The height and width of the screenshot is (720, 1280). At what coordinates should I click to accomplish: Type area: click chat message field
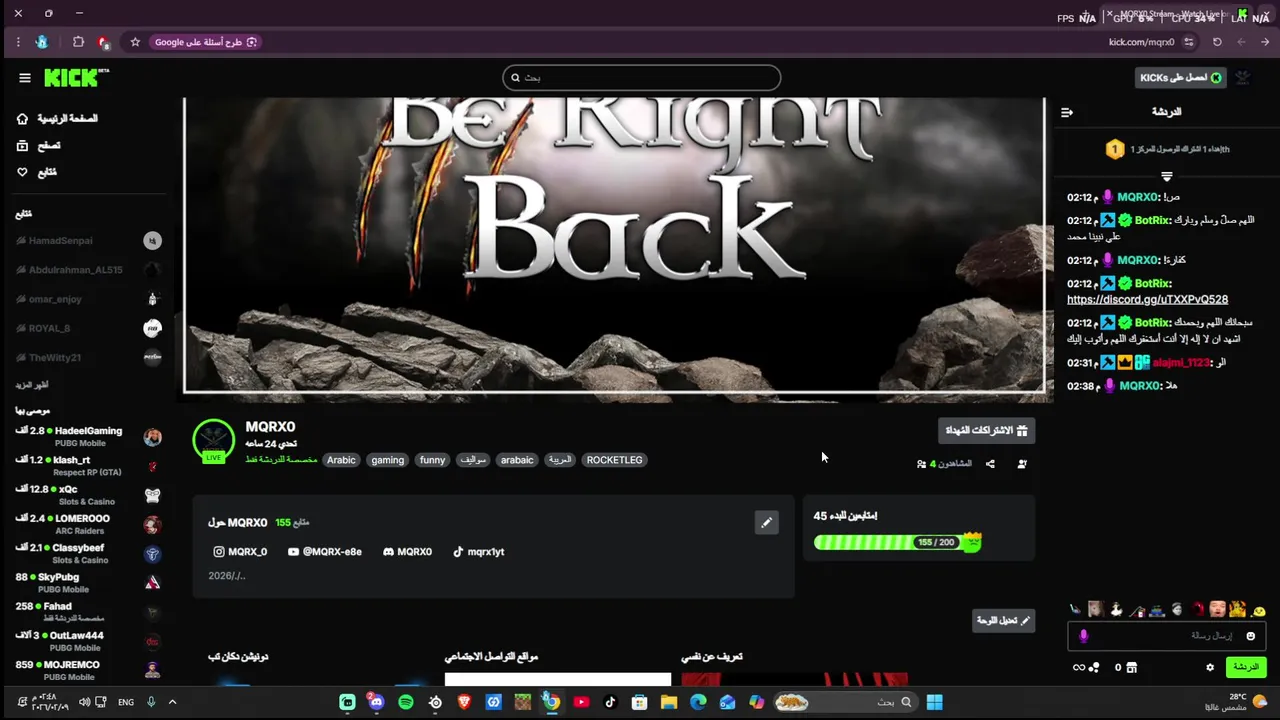(x=1166, y=636)
